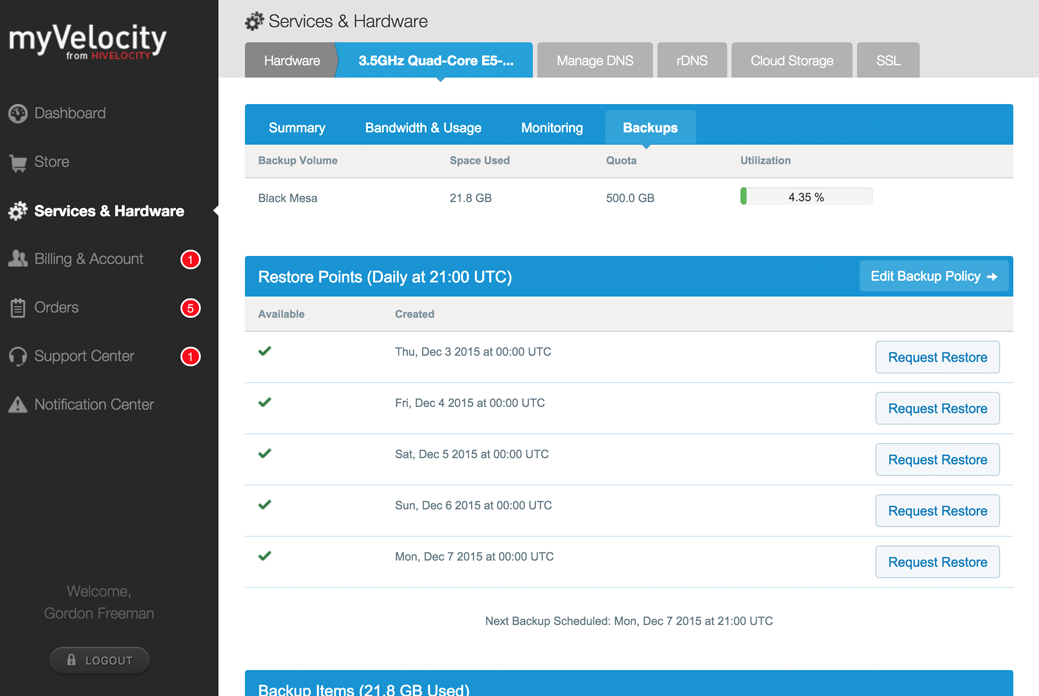This screenshot has width=1039, height=696.
Task: Click the 4.35 % utilization progress bar
Action: point(806,197)
